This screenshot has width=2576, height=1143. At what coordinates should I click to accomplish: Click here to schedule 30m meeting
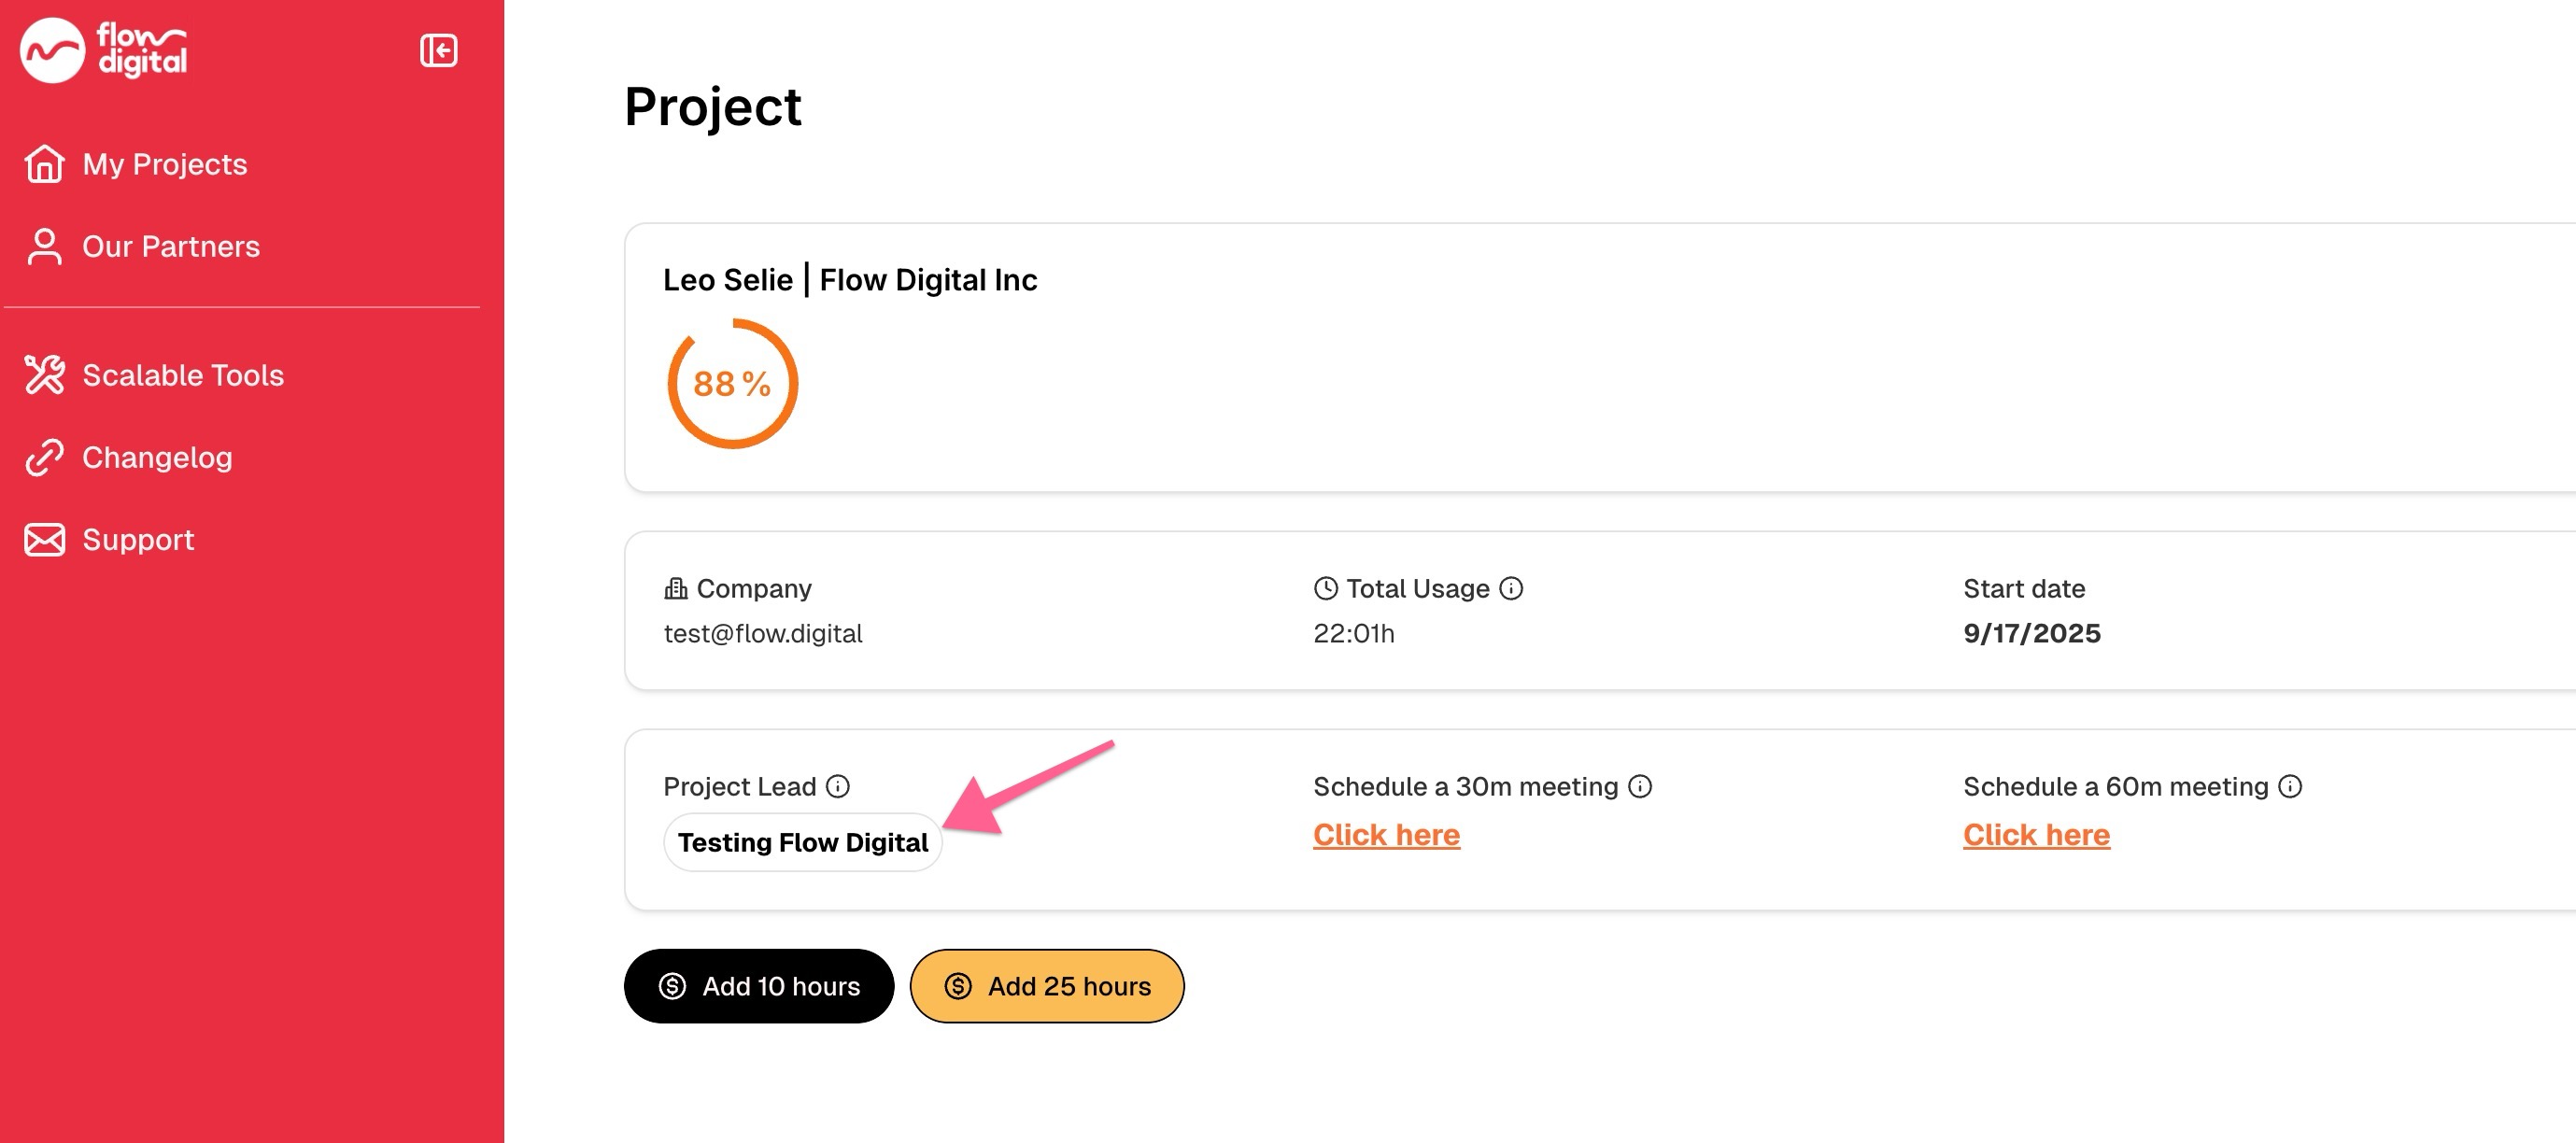click(1386, 834)
